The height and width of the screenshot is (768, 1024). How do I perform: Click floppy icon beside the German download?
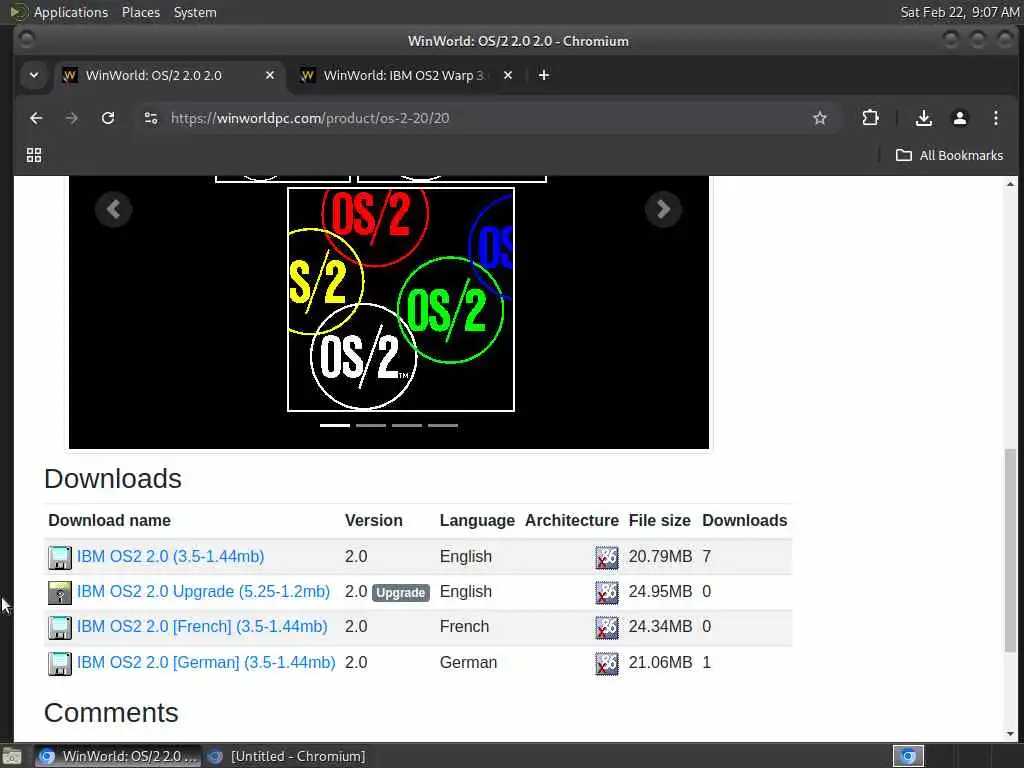pyautogui.click(x=59, y=664)
